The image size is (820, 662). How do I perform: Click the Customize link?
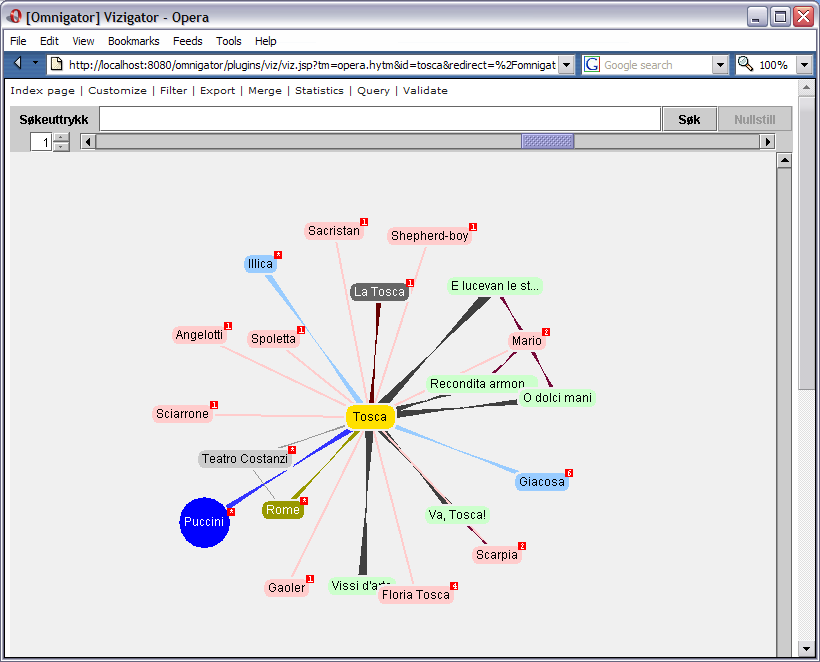pos(117,90)
